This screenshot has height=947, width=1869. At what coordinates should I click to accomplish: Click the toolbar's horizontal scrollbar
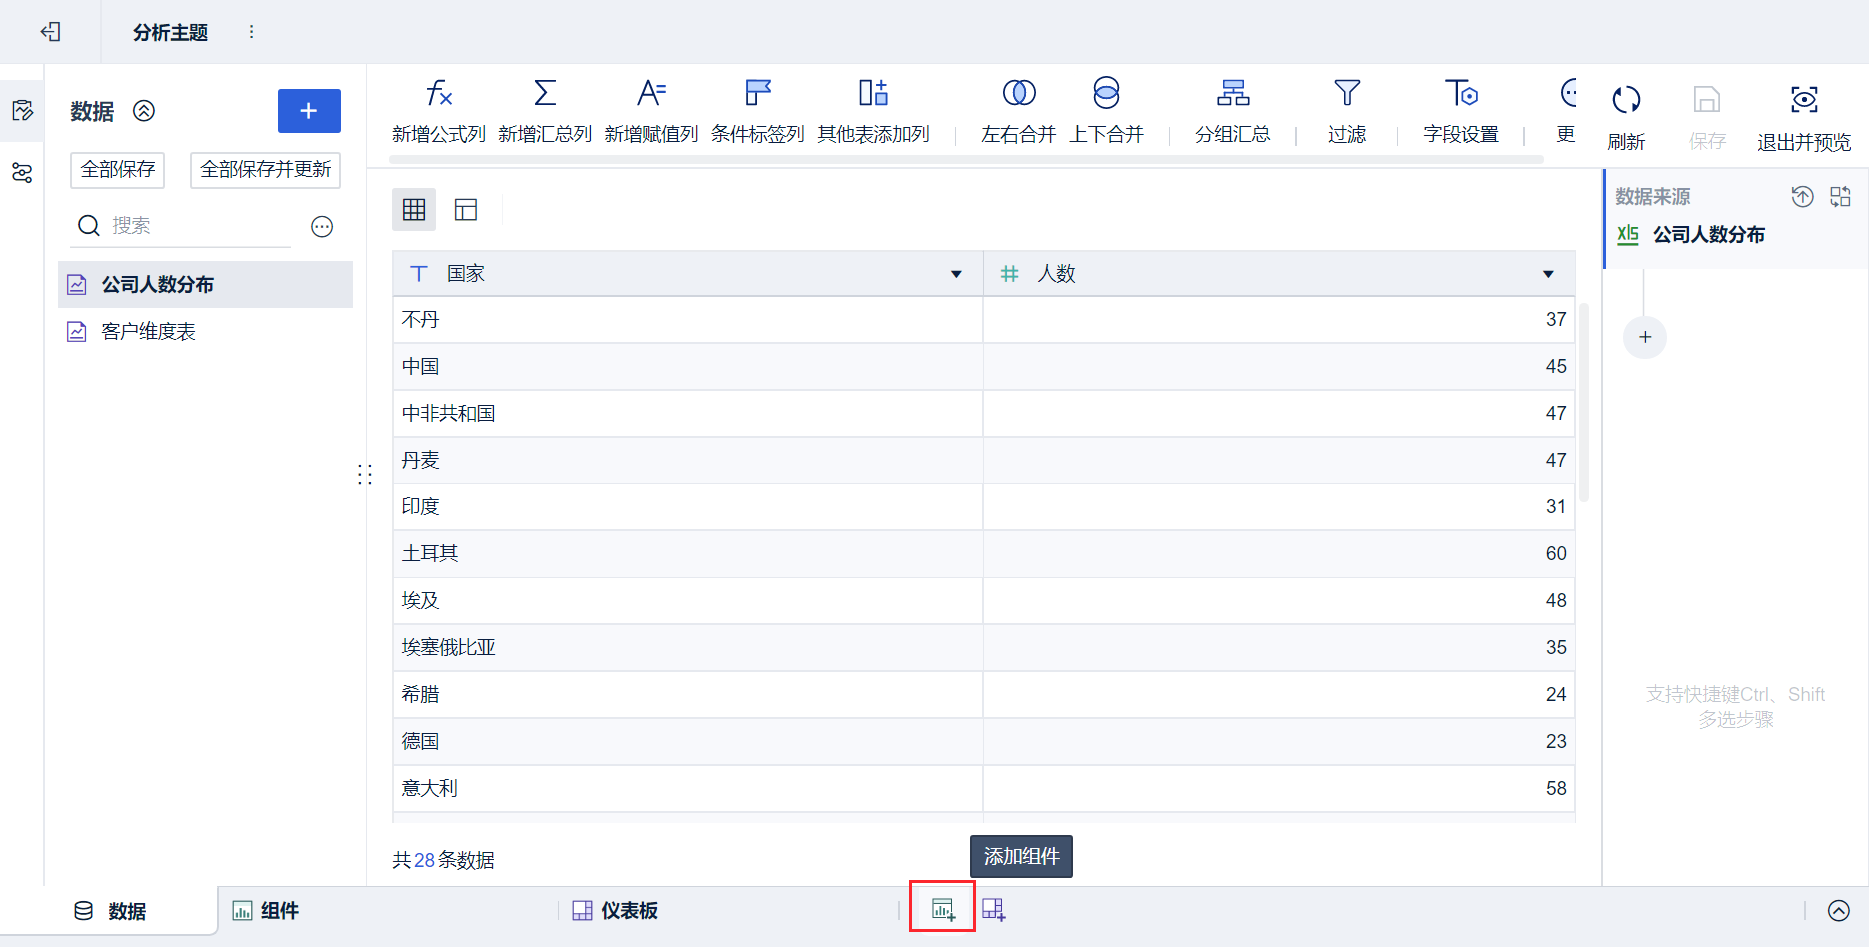(965, 159)
